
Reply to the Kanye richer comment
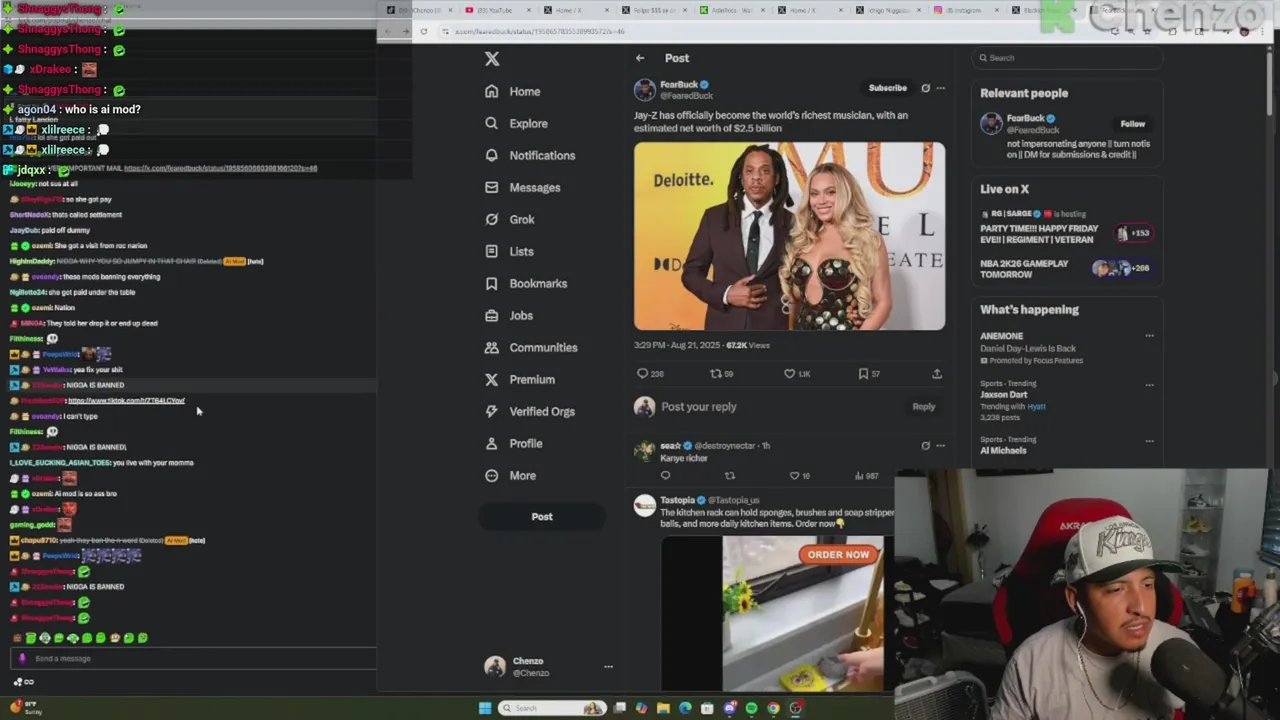coord(666,476)
